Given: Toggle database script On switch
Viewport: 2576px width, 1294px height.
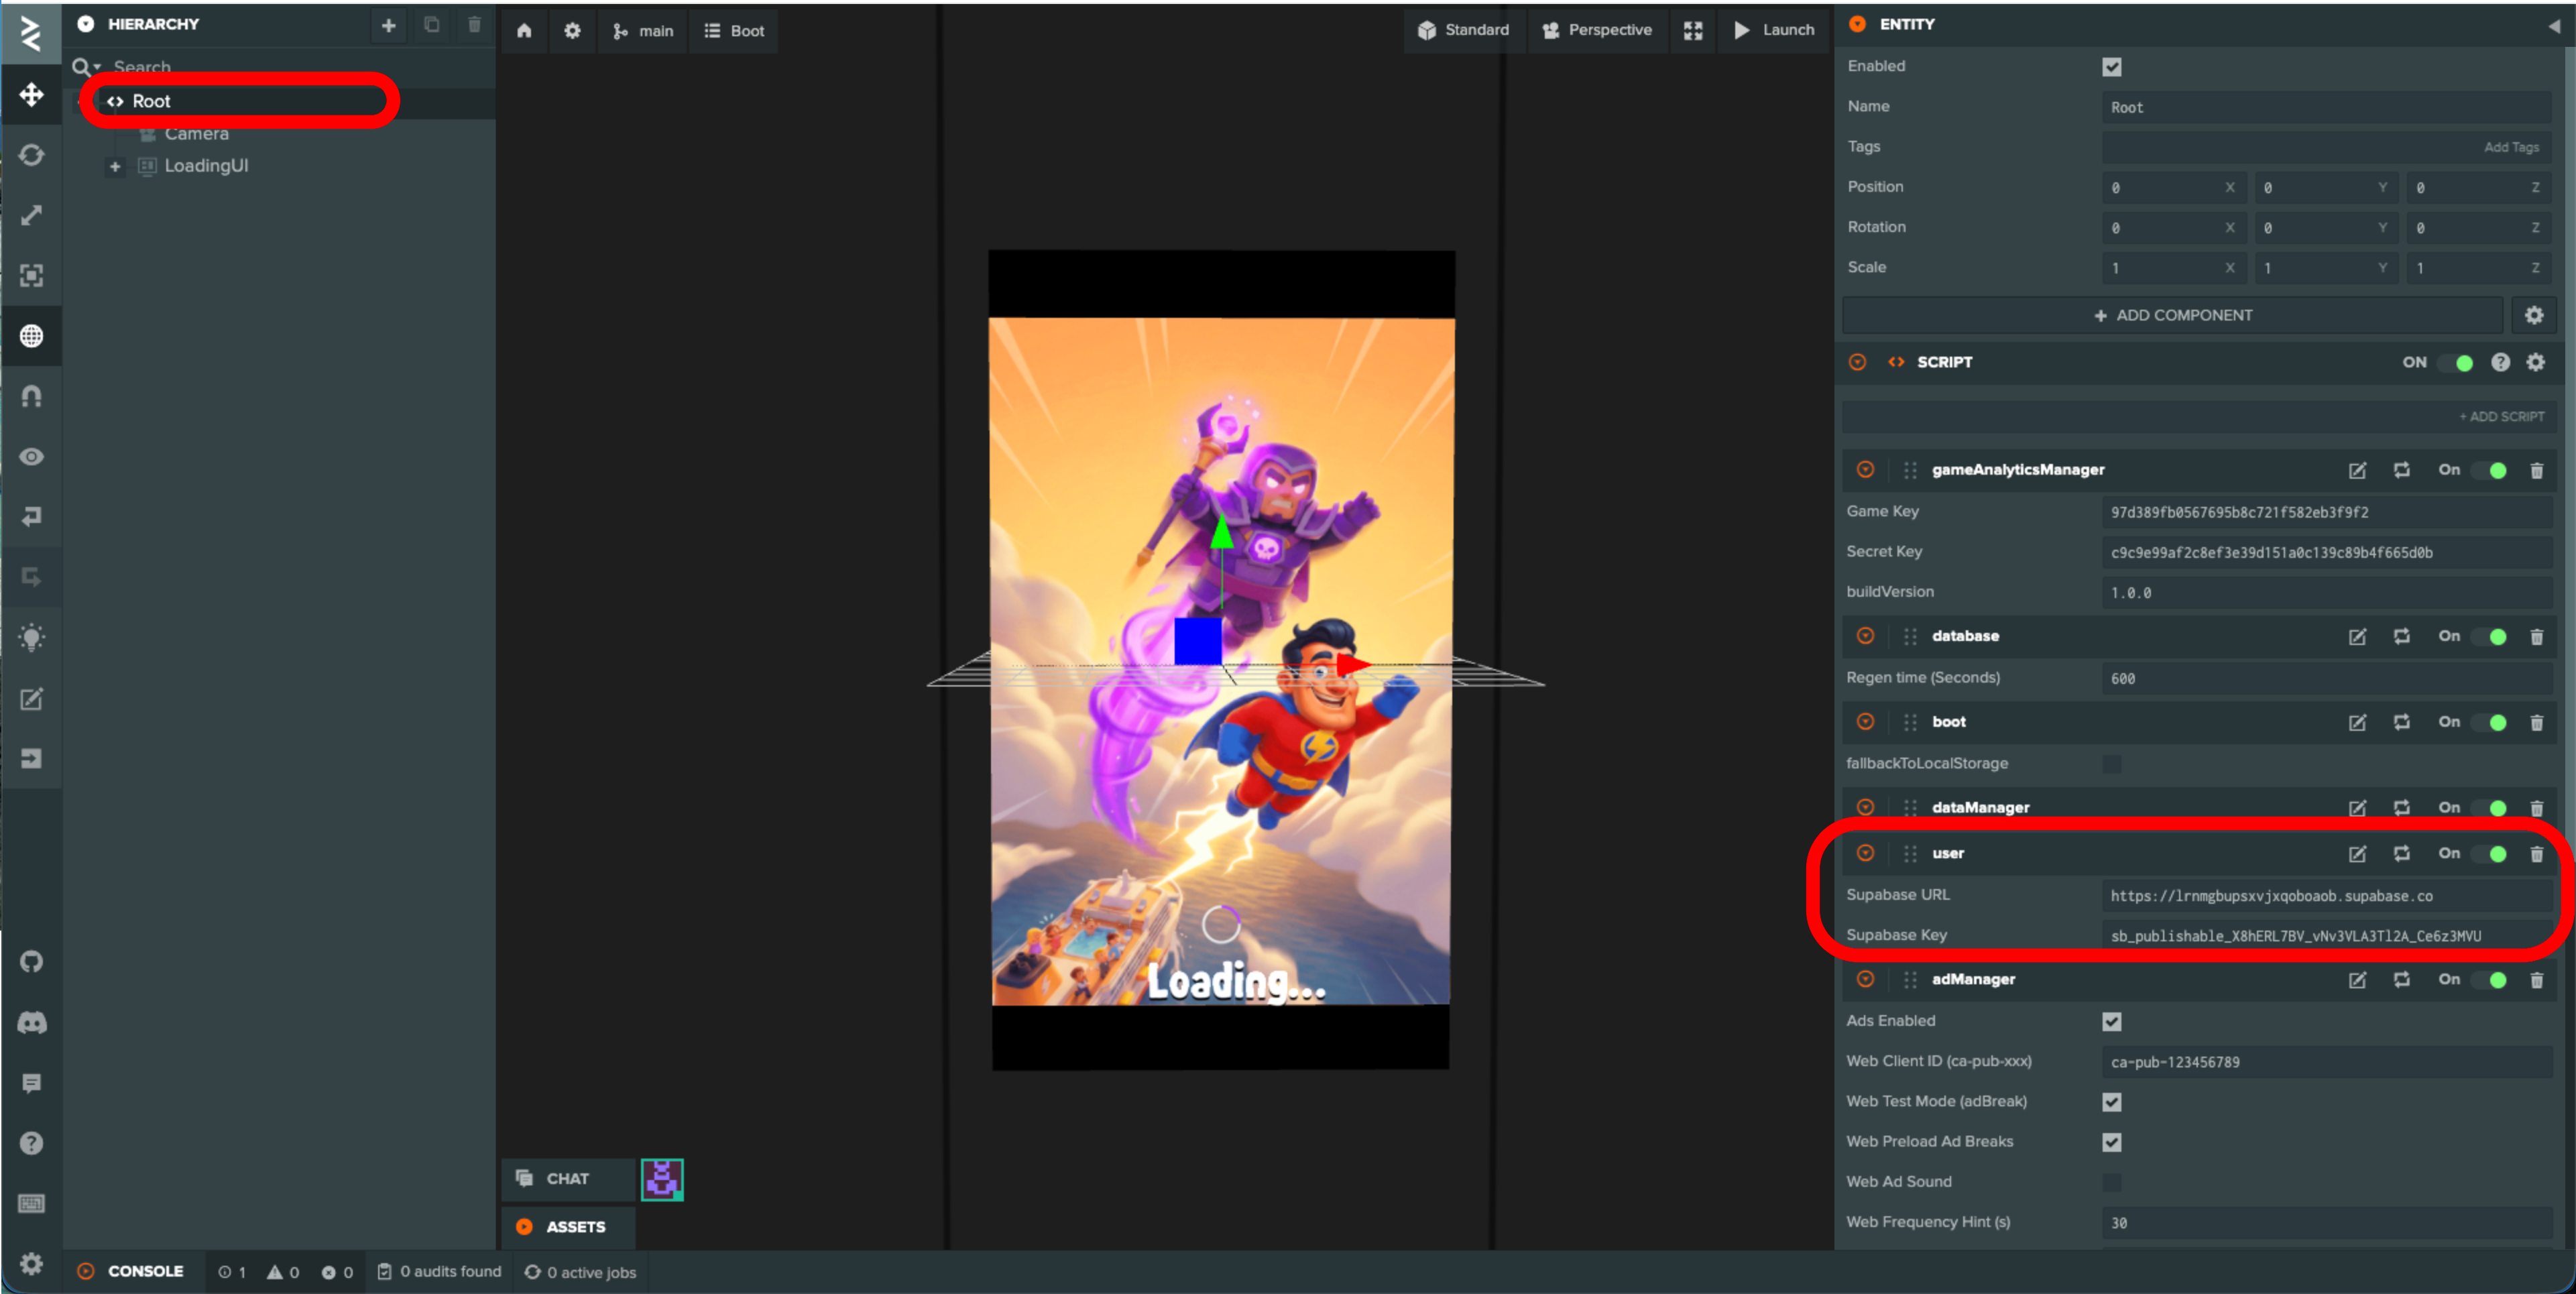Looking at the screenshot, I should pos(2489,636).
